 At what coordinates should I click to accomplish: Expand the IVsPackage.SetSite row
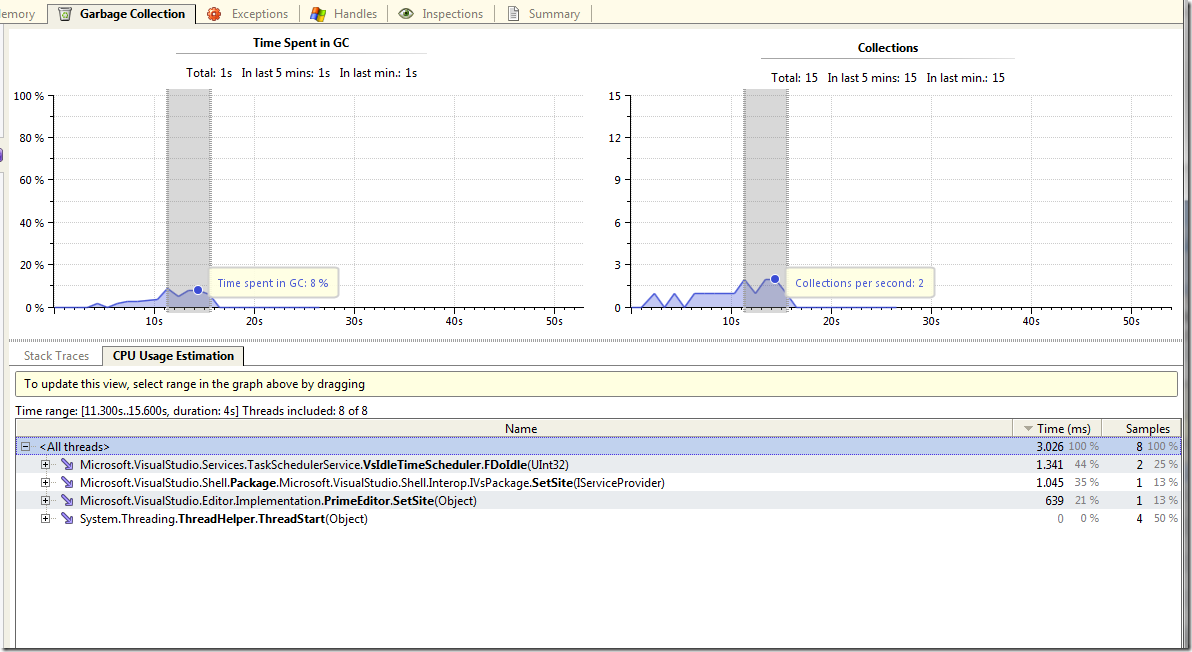pyautogui.click(x=46, y=483)
